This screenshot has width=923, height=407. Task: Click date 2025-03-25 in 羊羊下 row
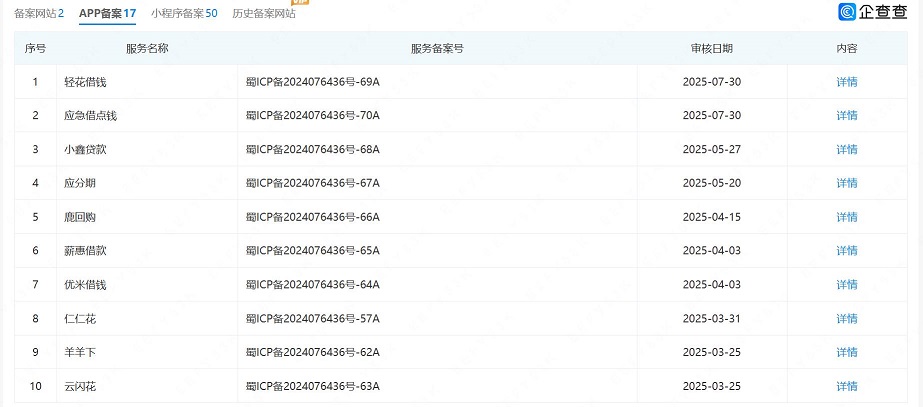tap(712, 353)
